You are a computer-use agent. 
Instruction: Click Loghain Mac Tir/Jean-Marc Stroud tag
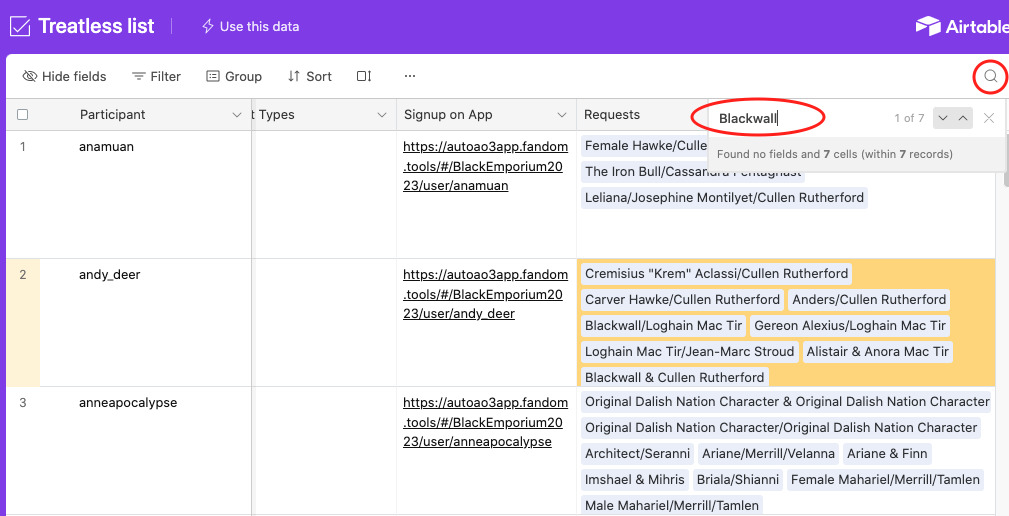pos(689,351)
